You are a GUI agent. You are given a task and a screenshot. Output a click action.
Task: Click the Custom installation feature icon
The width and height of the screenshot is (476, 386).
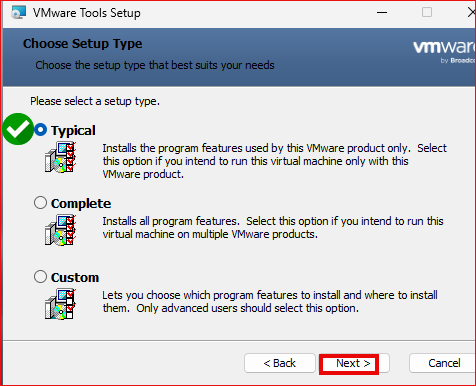(60, 304)
